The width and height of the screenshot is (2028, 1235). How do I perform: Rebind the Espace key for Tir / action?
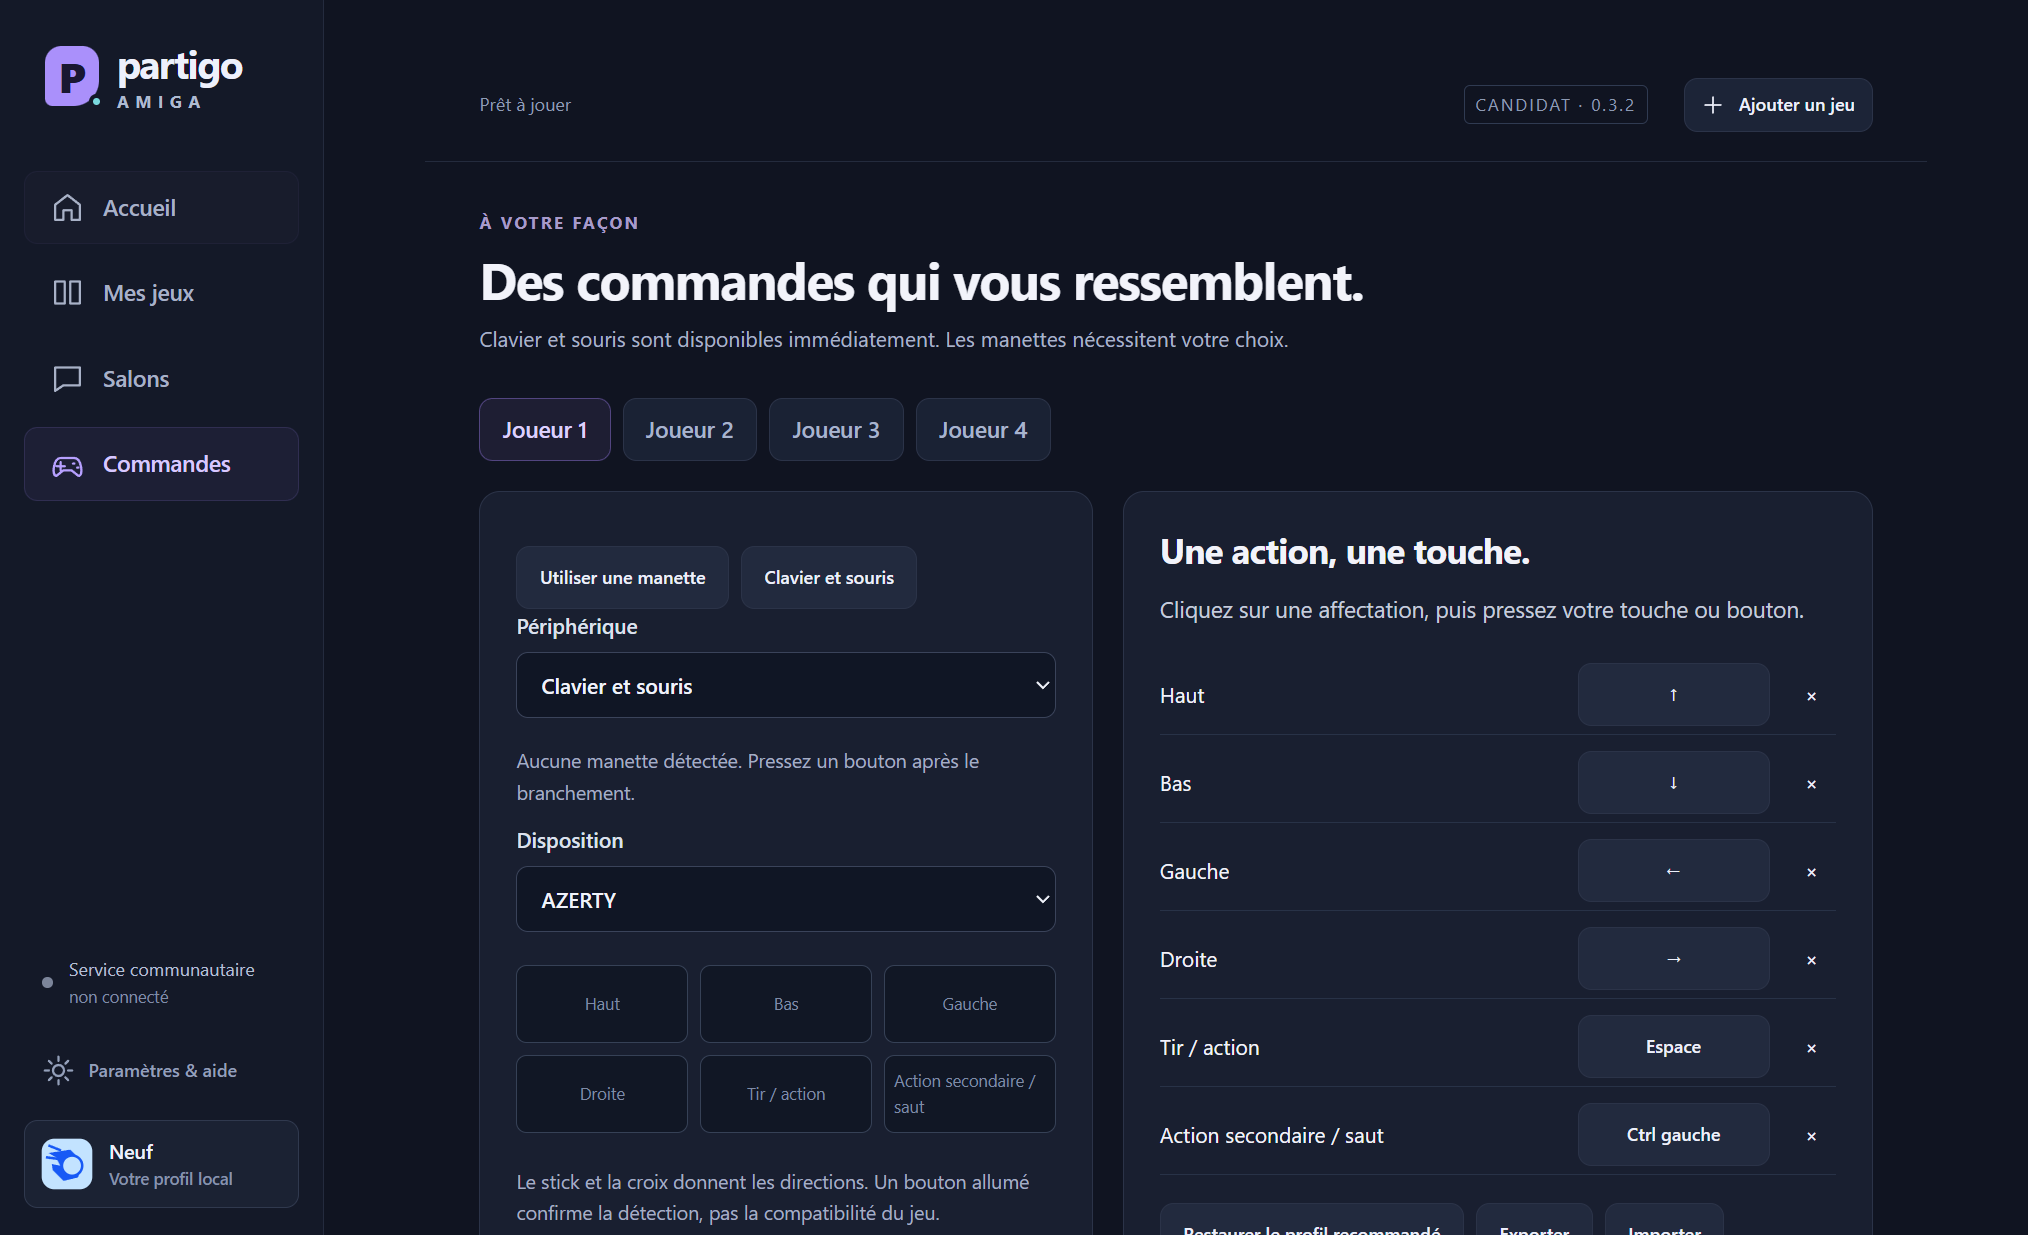coord(1674,1047)
